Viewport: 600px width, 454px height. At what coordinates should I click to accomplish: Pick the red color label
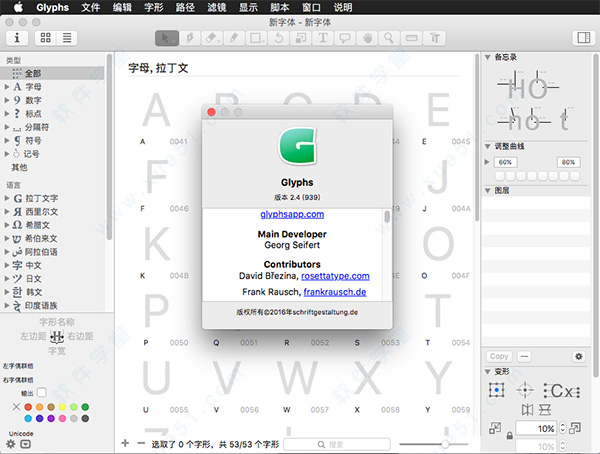(28, 407)
